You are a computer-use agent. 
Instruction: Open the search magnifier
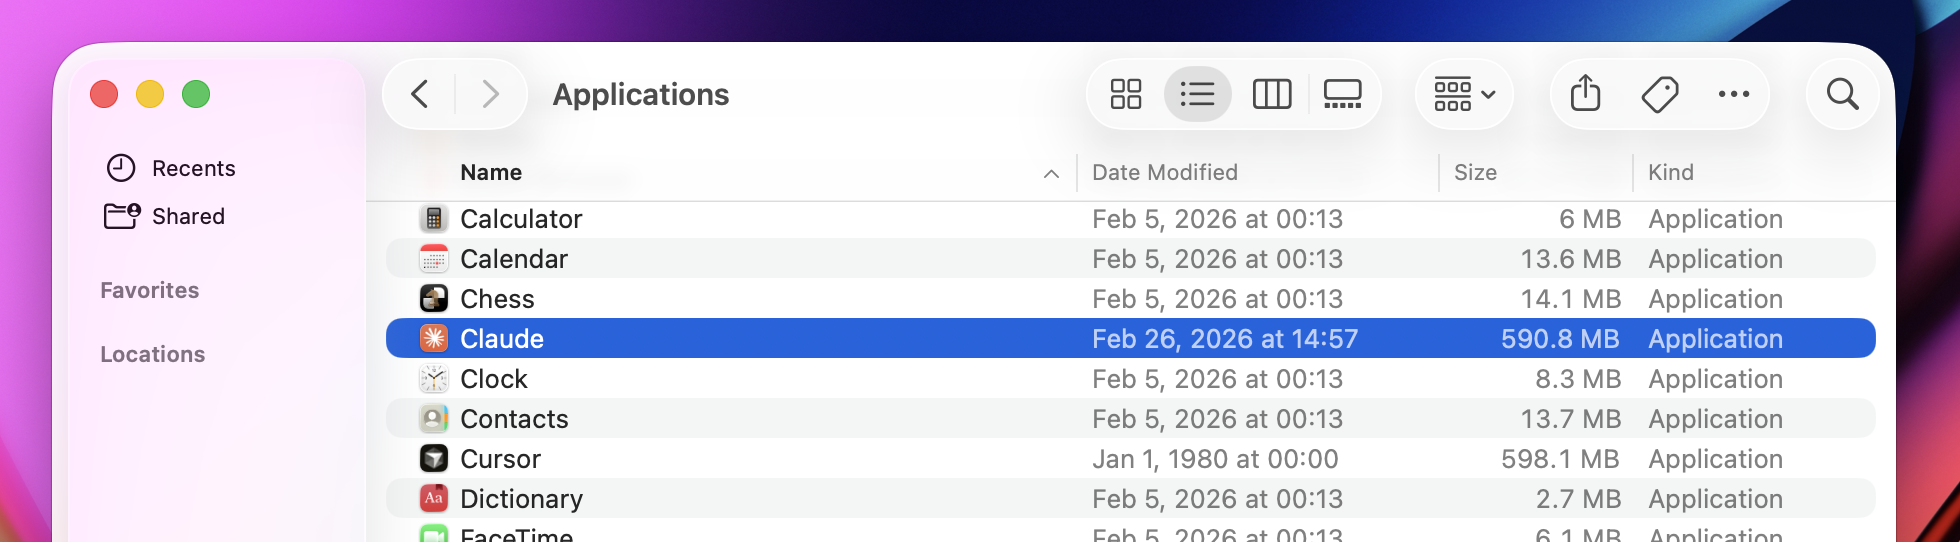tap(1842, 94)
